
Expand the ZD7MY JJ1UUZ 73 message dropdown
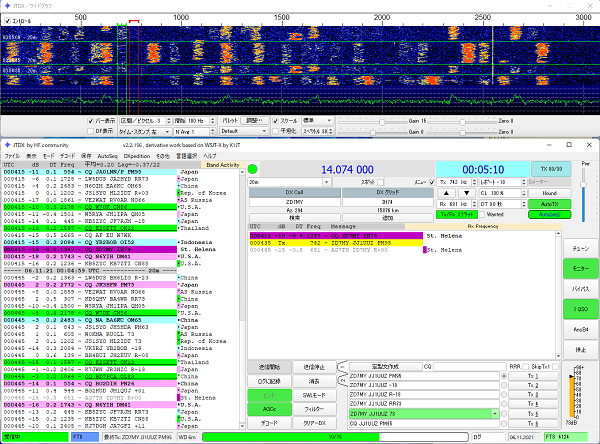(x=494, y=412)
